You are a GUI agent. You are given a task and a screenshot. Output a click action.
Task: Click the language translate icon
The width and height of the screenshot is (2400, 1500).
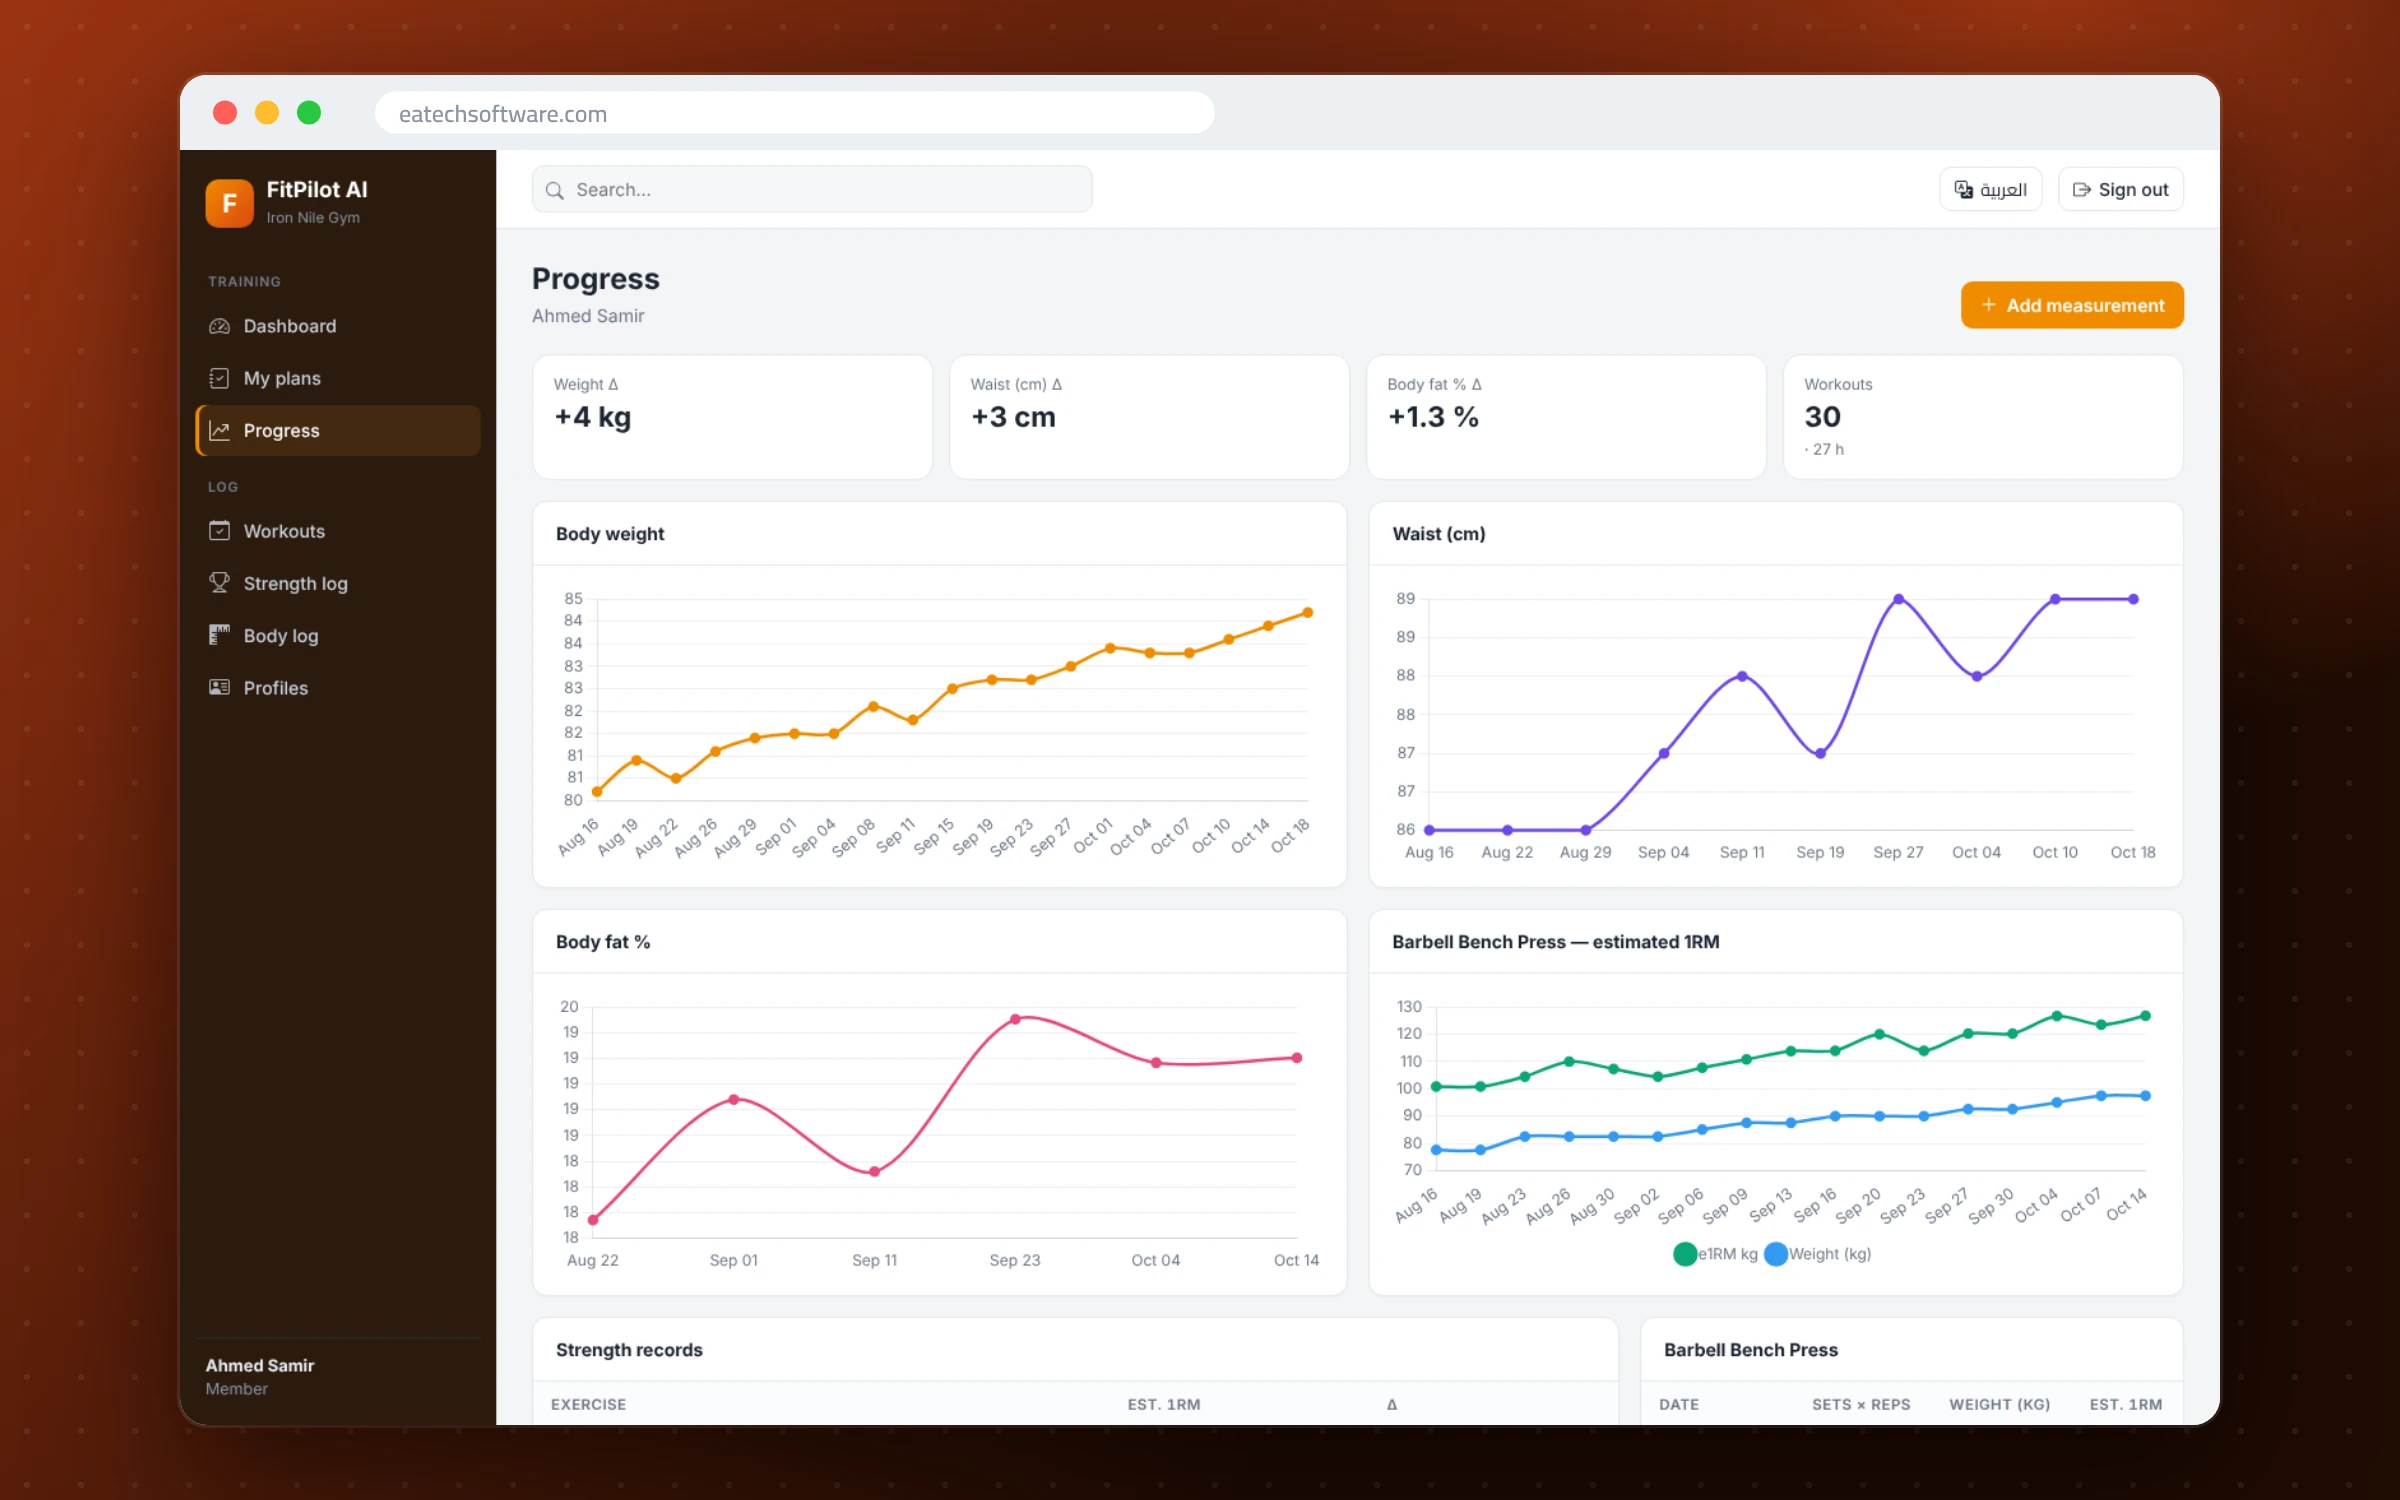[1964, 189]
